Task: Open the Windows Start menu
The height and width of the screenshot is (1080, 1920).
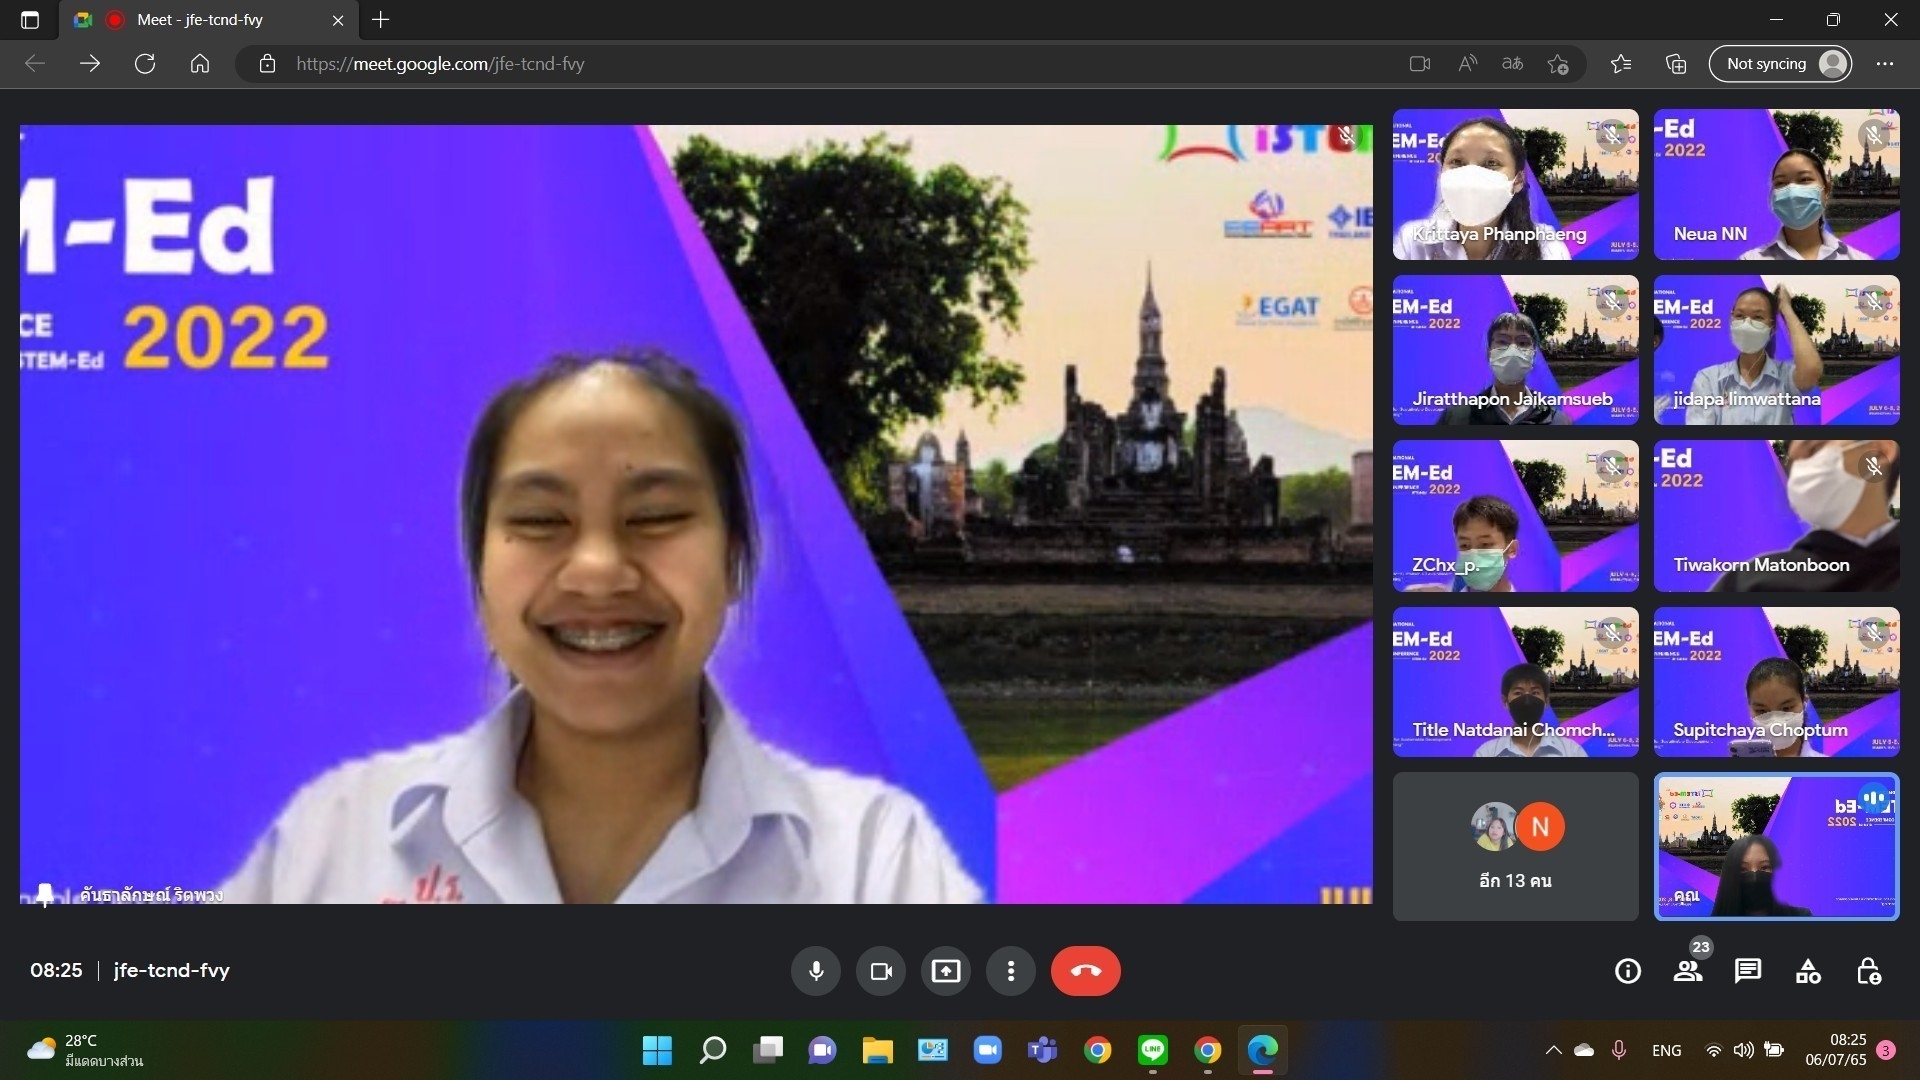Action: point(657,1050)
